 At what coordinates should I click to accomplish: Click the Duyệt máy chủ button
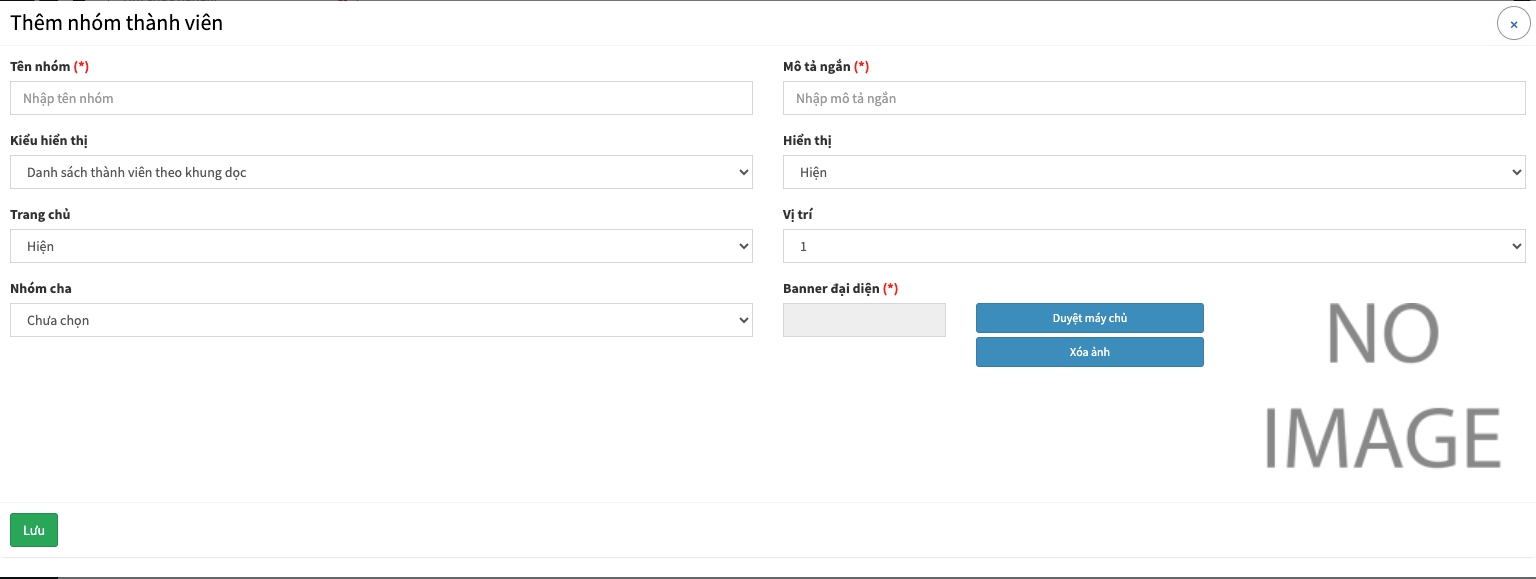click(x=1089, y=318)
